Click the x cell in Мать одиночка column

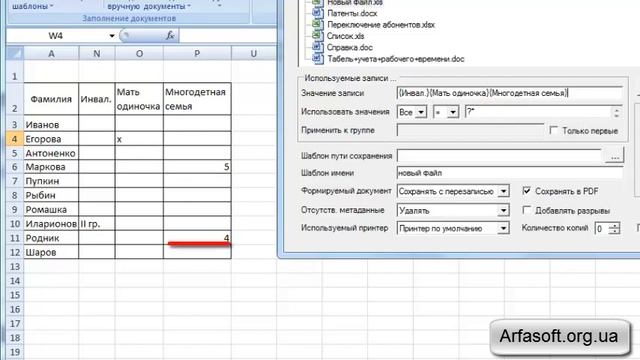click(x=139, y=139)
